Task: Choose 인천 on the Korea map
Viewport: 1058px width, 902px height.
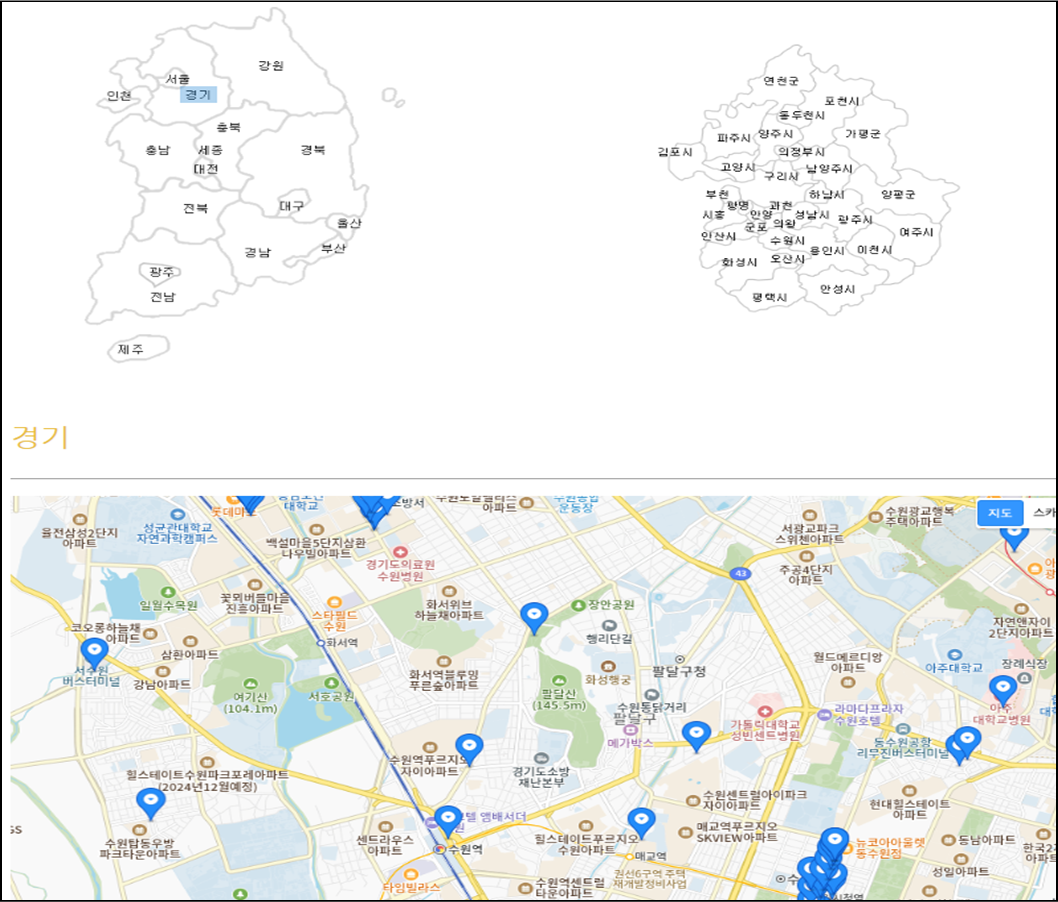Action: [x=119, y=96]
